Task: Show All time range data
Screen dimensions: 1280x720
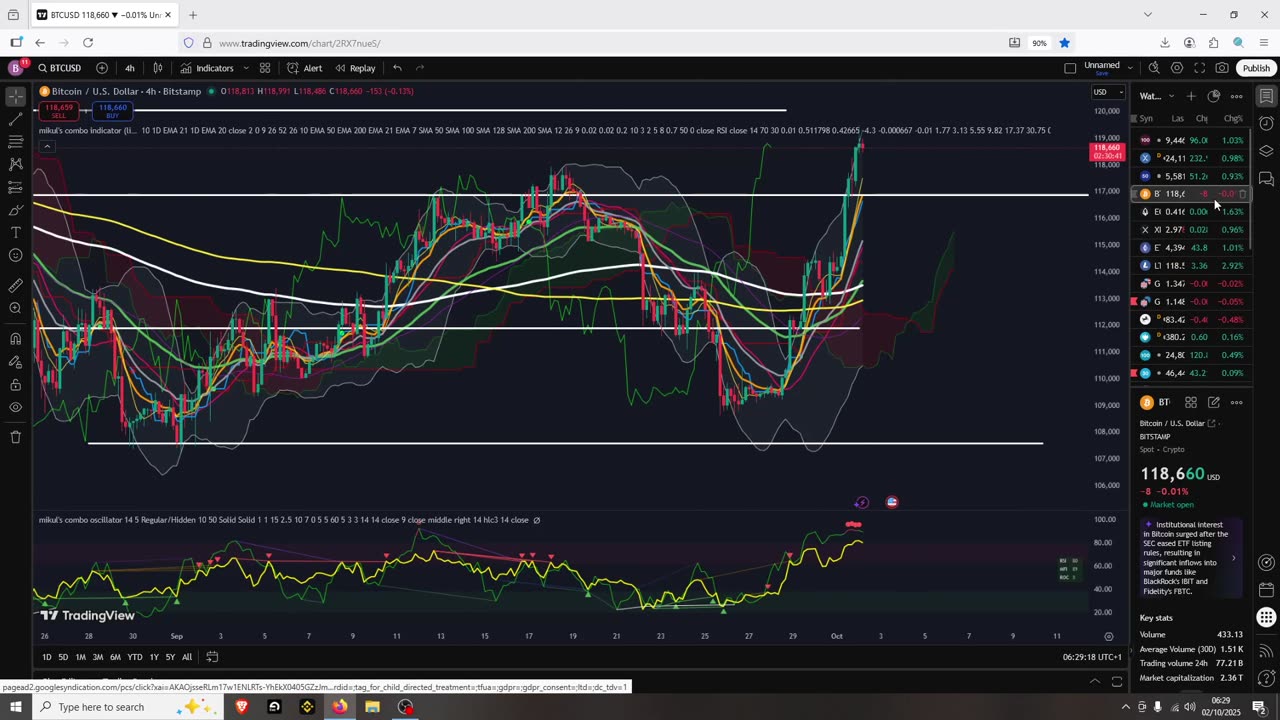Action: (x=187, y=657)
